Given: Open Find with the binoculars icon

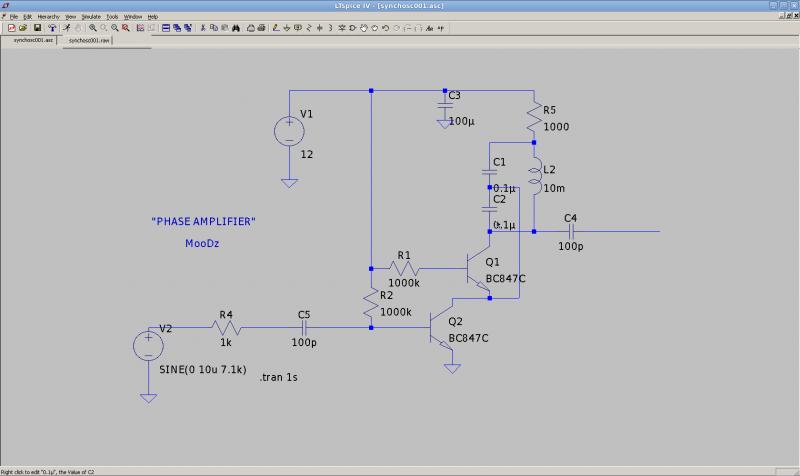Looking at the screenshot, I should pyautogui.click(x=236, y=28).
